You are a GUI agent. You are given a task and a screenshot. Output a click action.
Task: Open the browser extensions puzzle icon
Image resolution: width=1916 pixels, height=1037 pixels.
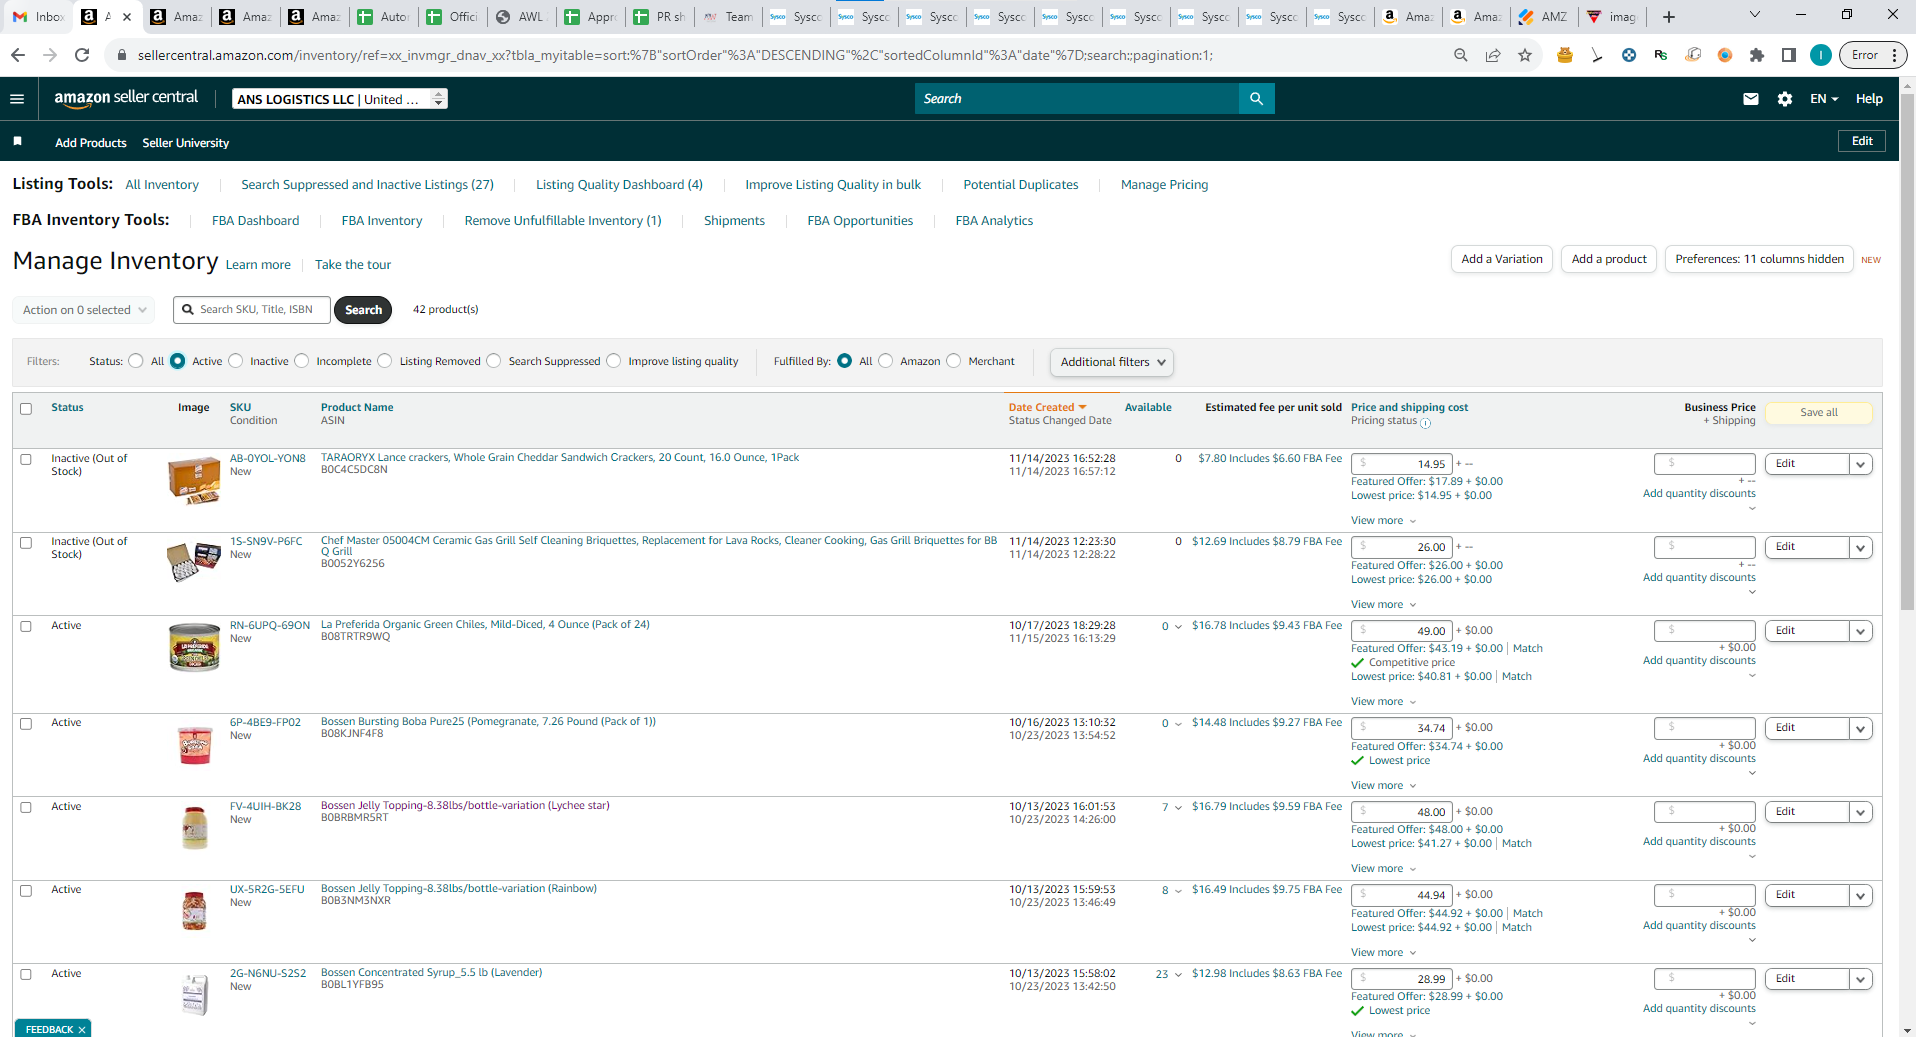point(1757,55)
